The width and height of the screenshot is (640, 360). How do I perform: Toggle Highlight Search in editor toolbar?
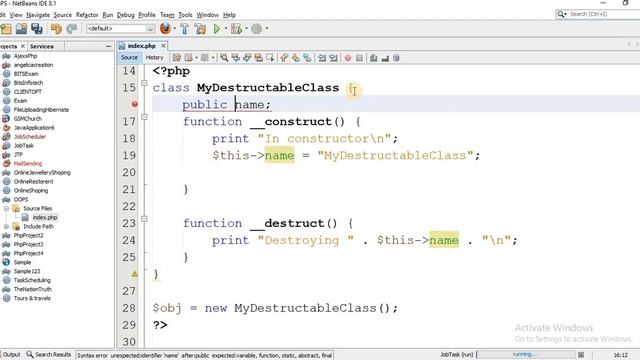[x=258, y=58]
